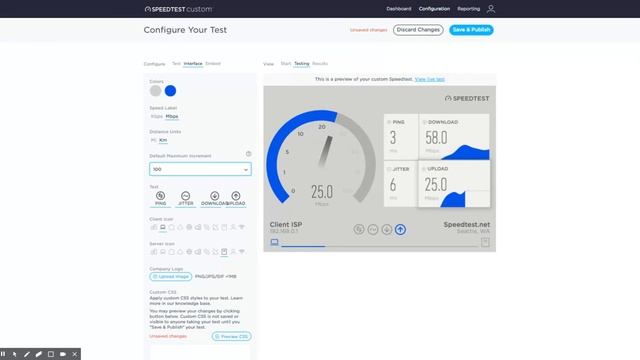Screen dimensions: 640x360
Task: Select the underlined server icon under Server Icon
Action: coord(224,252)
